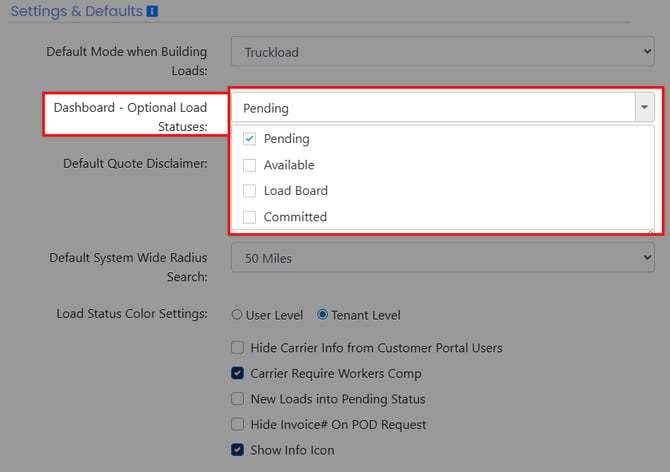Open the Default System Wide Radius Search dropdown
The width and height of the screenshot is (670, 472).
tap(442, 258)
